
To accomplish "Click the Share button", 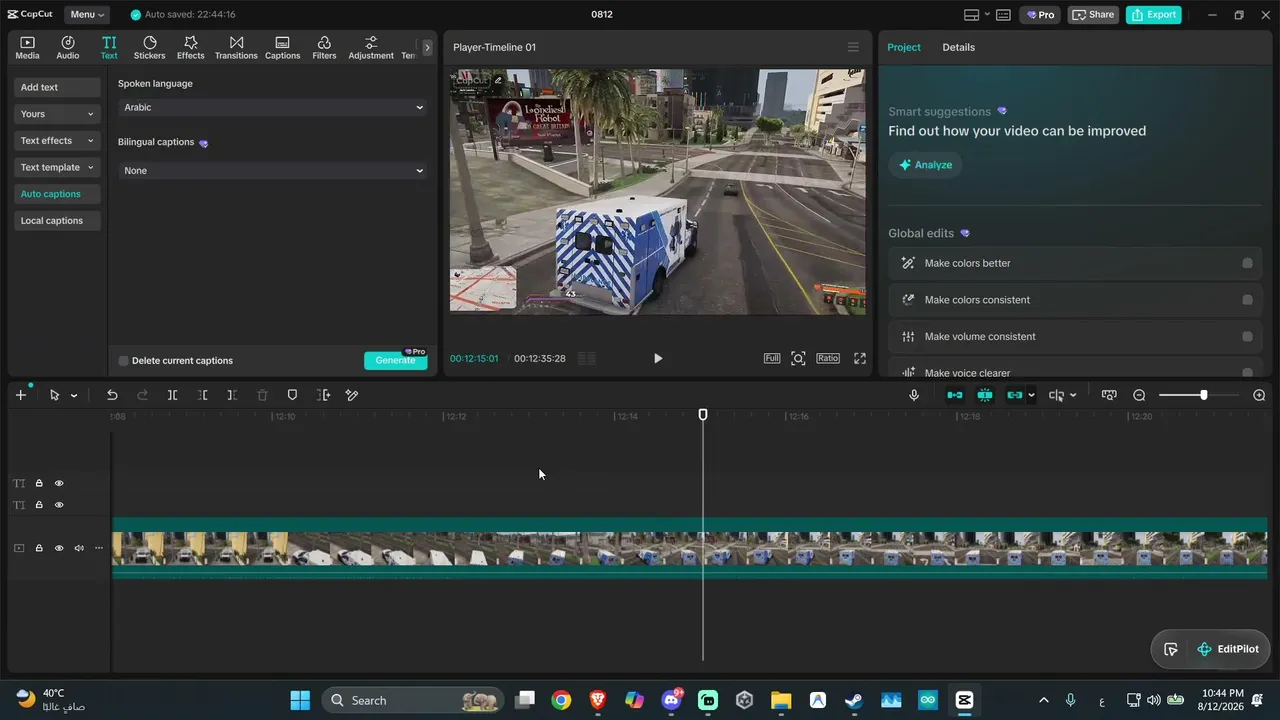I will click(x=1092, y=15).
